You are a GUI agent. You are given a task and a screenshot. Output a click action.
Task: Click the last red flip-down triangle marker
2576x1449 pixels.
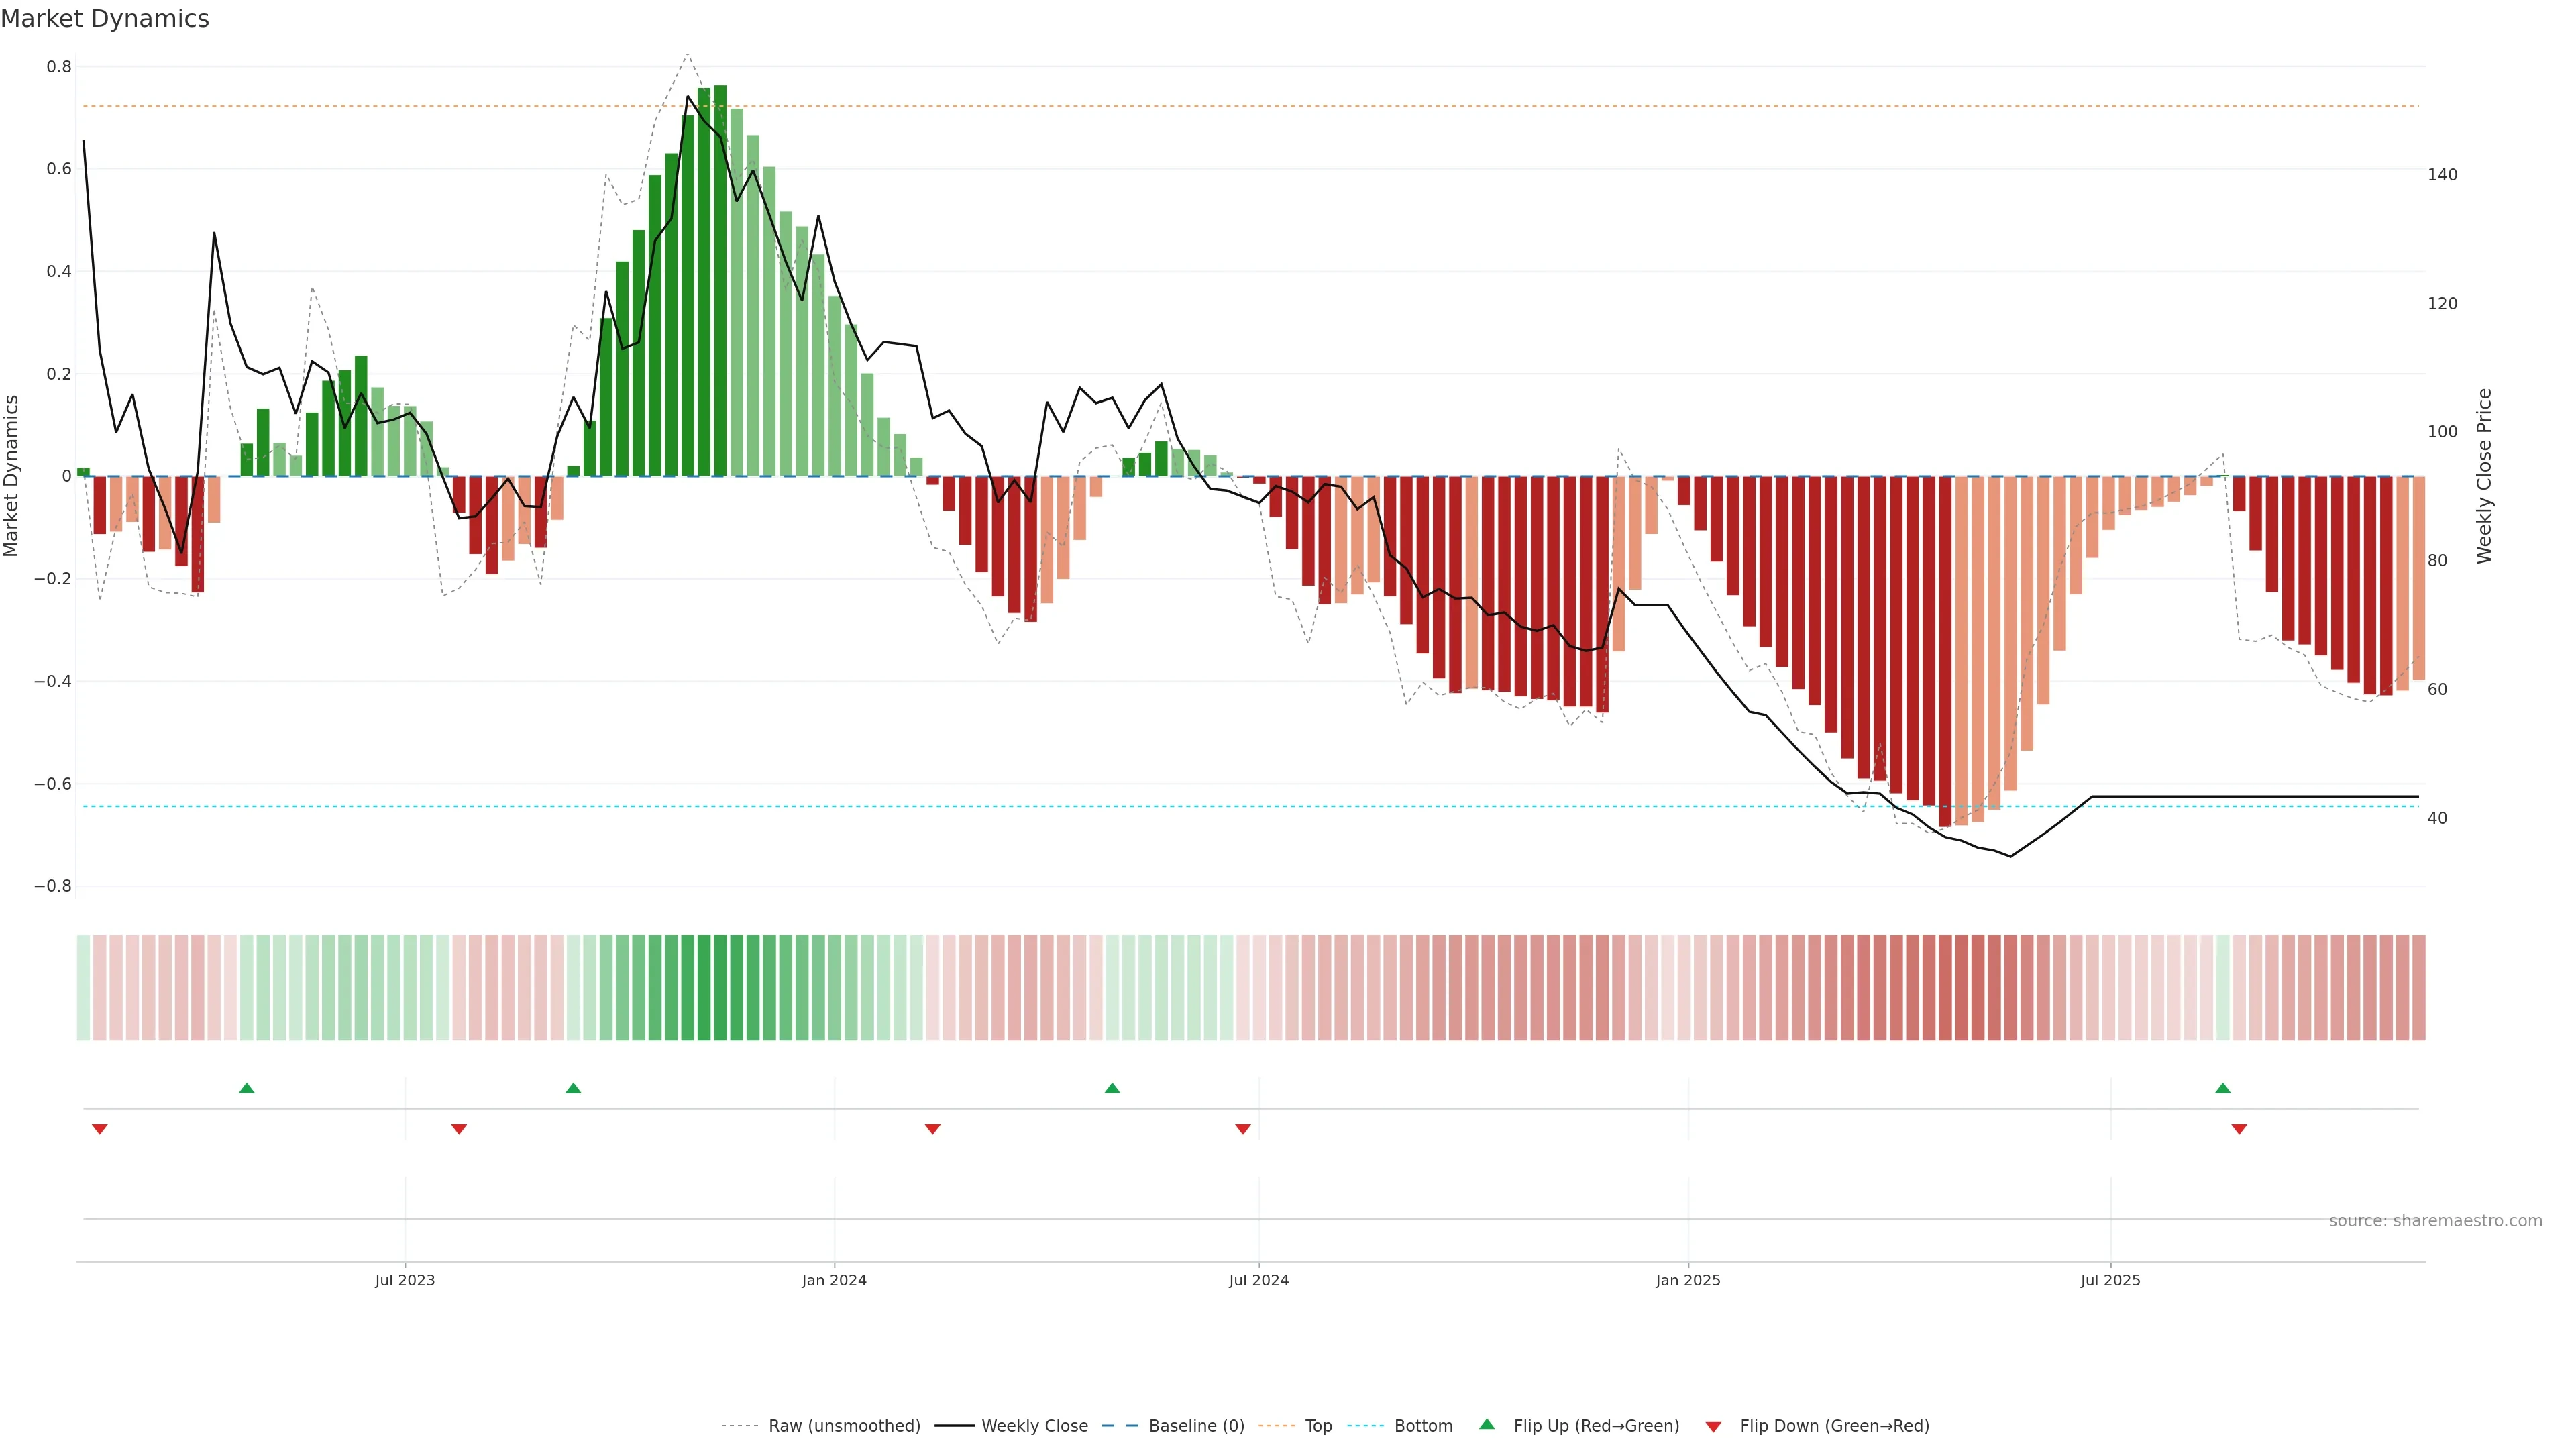point(2239,1129)
